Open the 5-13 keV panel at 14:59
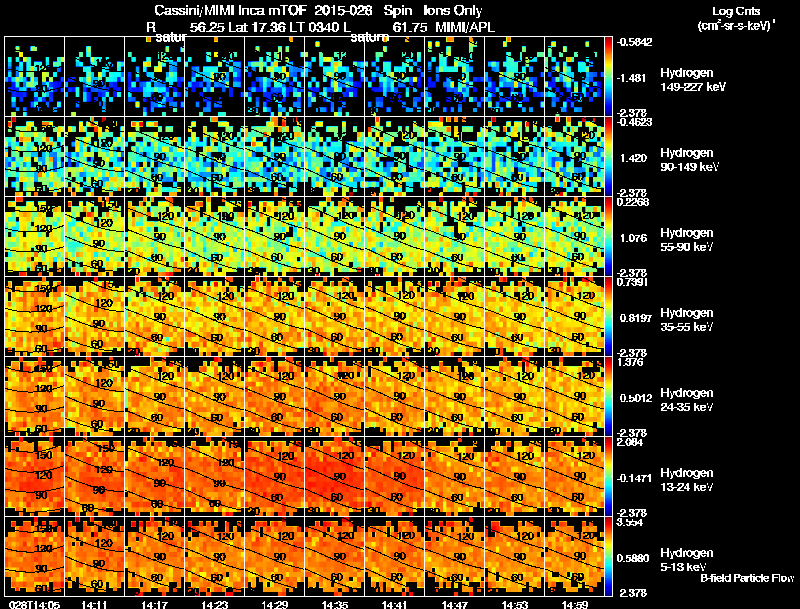This screenshot has width=800, height=609. click(574, 556)
